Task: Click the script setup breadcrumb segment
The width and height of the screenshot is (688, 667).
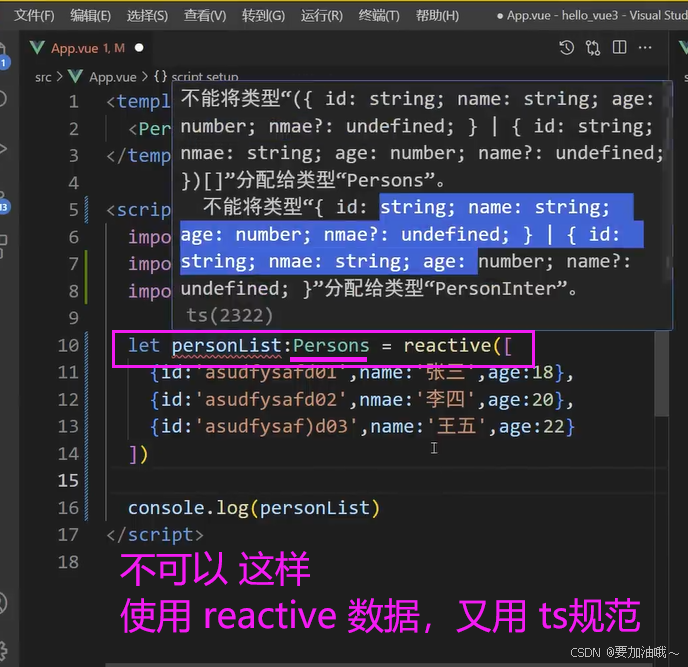Action: coord(205,77)
